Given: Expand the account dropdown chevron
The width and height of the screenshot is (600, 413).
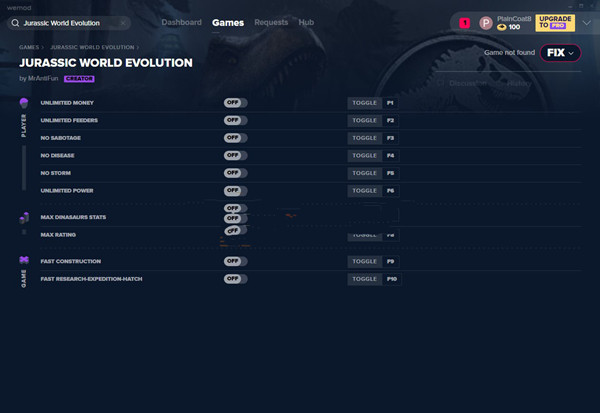Looking at the screenshot, I should [x=587, y=23].
